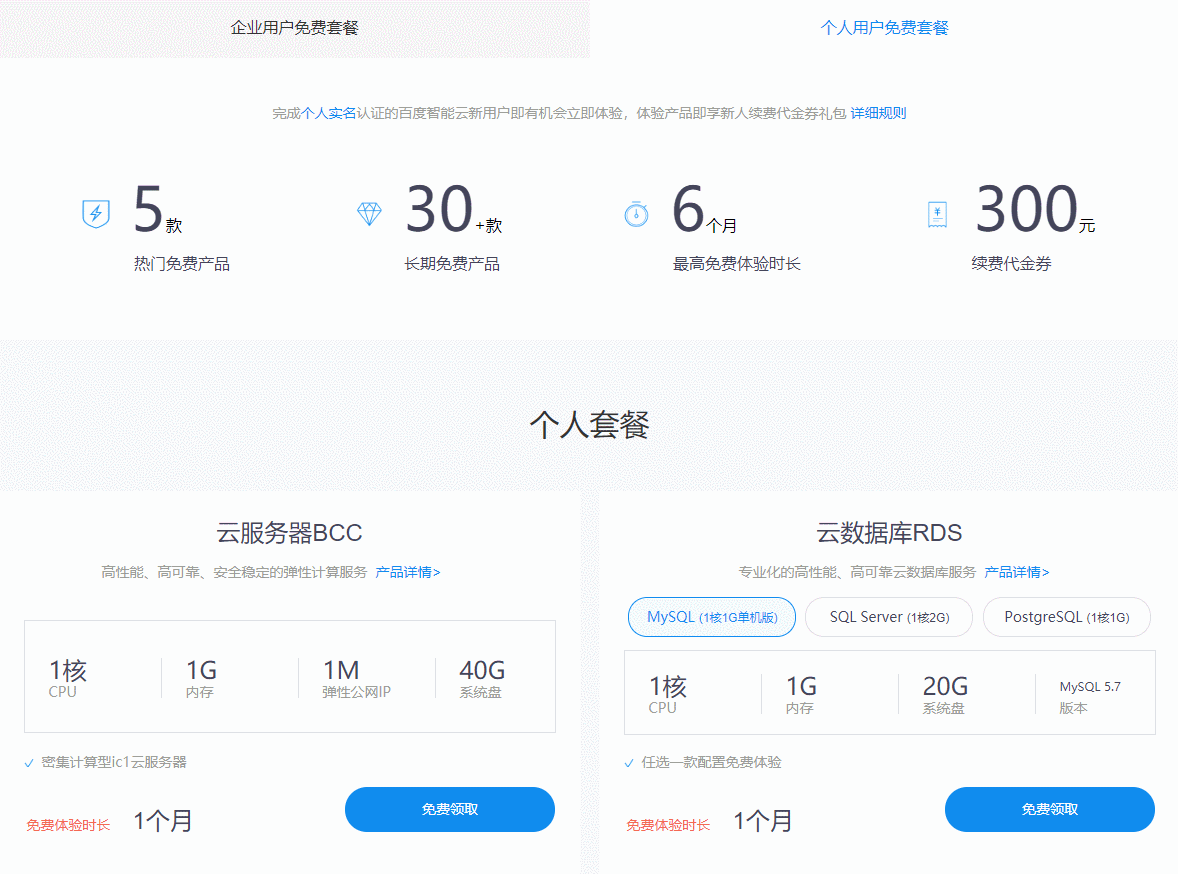Viewport: 1178px width, 874px height.
Task: Select SQL Server (1核2G) configuration
Action: (888, 617)
